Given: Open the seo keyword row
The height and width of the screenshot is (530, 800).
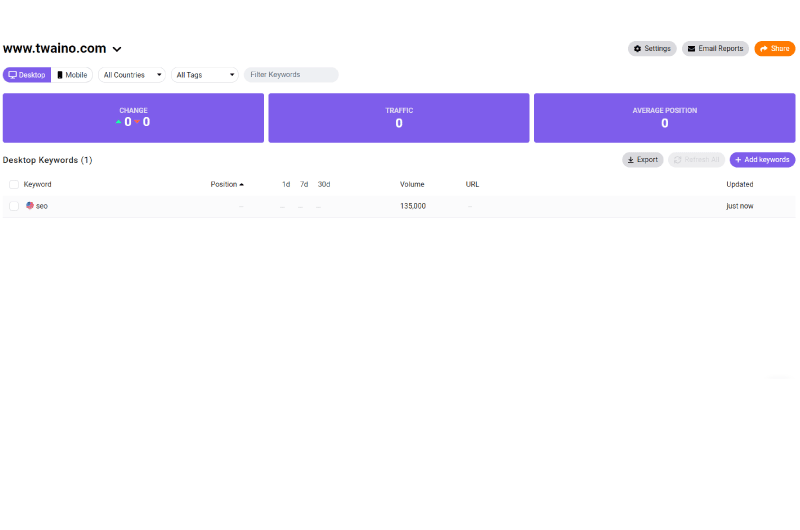Looking at the screenshot, I should pos(399,206).
